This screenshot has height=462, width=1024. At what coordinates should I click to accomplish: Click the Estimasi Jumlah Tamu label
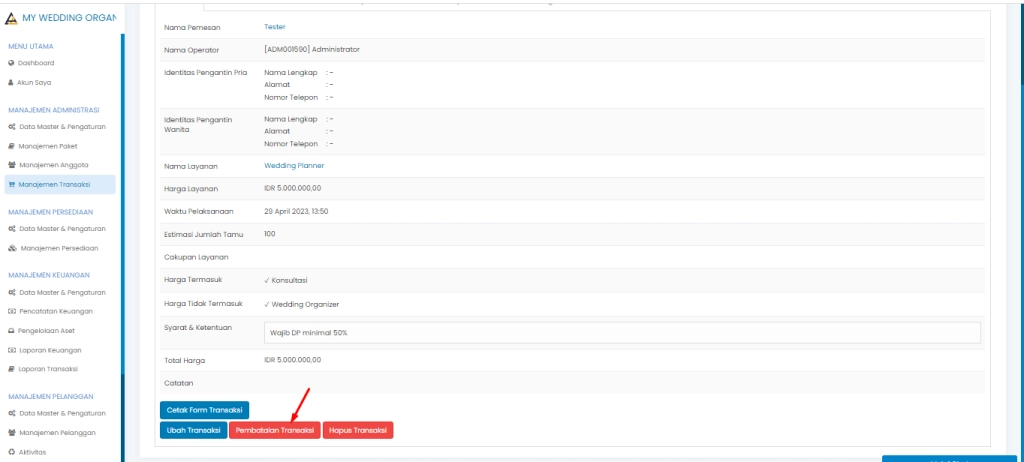tap(203, 235)
